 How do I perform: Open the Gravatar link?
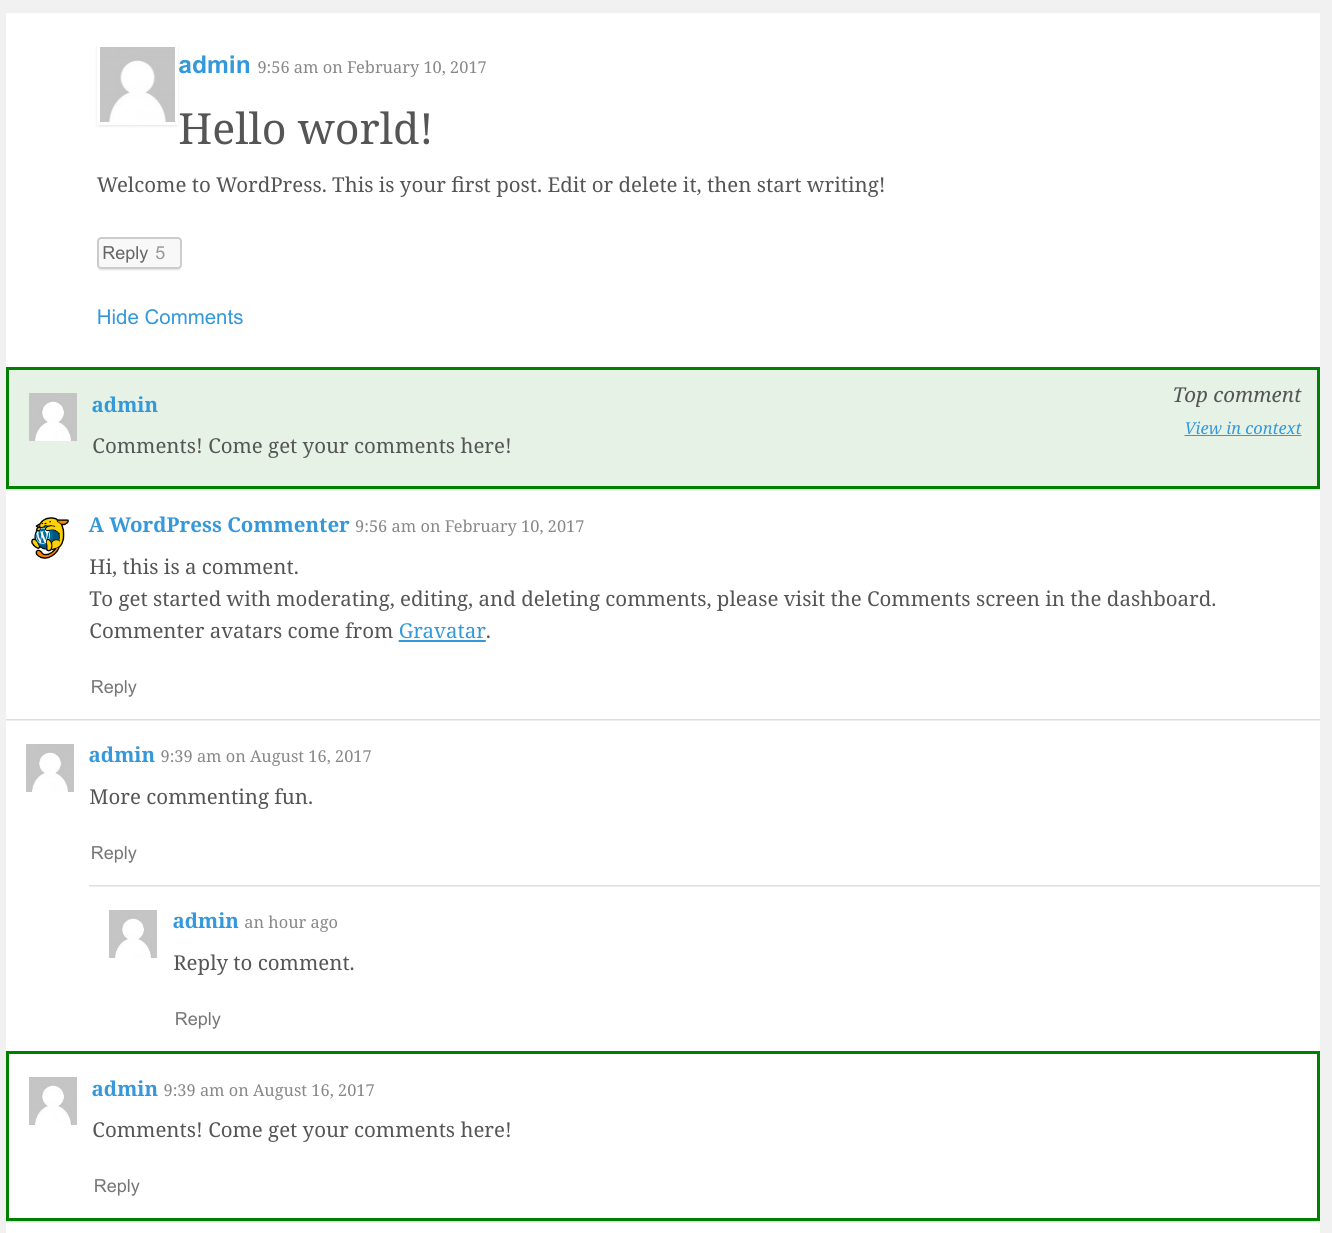click(x=442, y=631)
